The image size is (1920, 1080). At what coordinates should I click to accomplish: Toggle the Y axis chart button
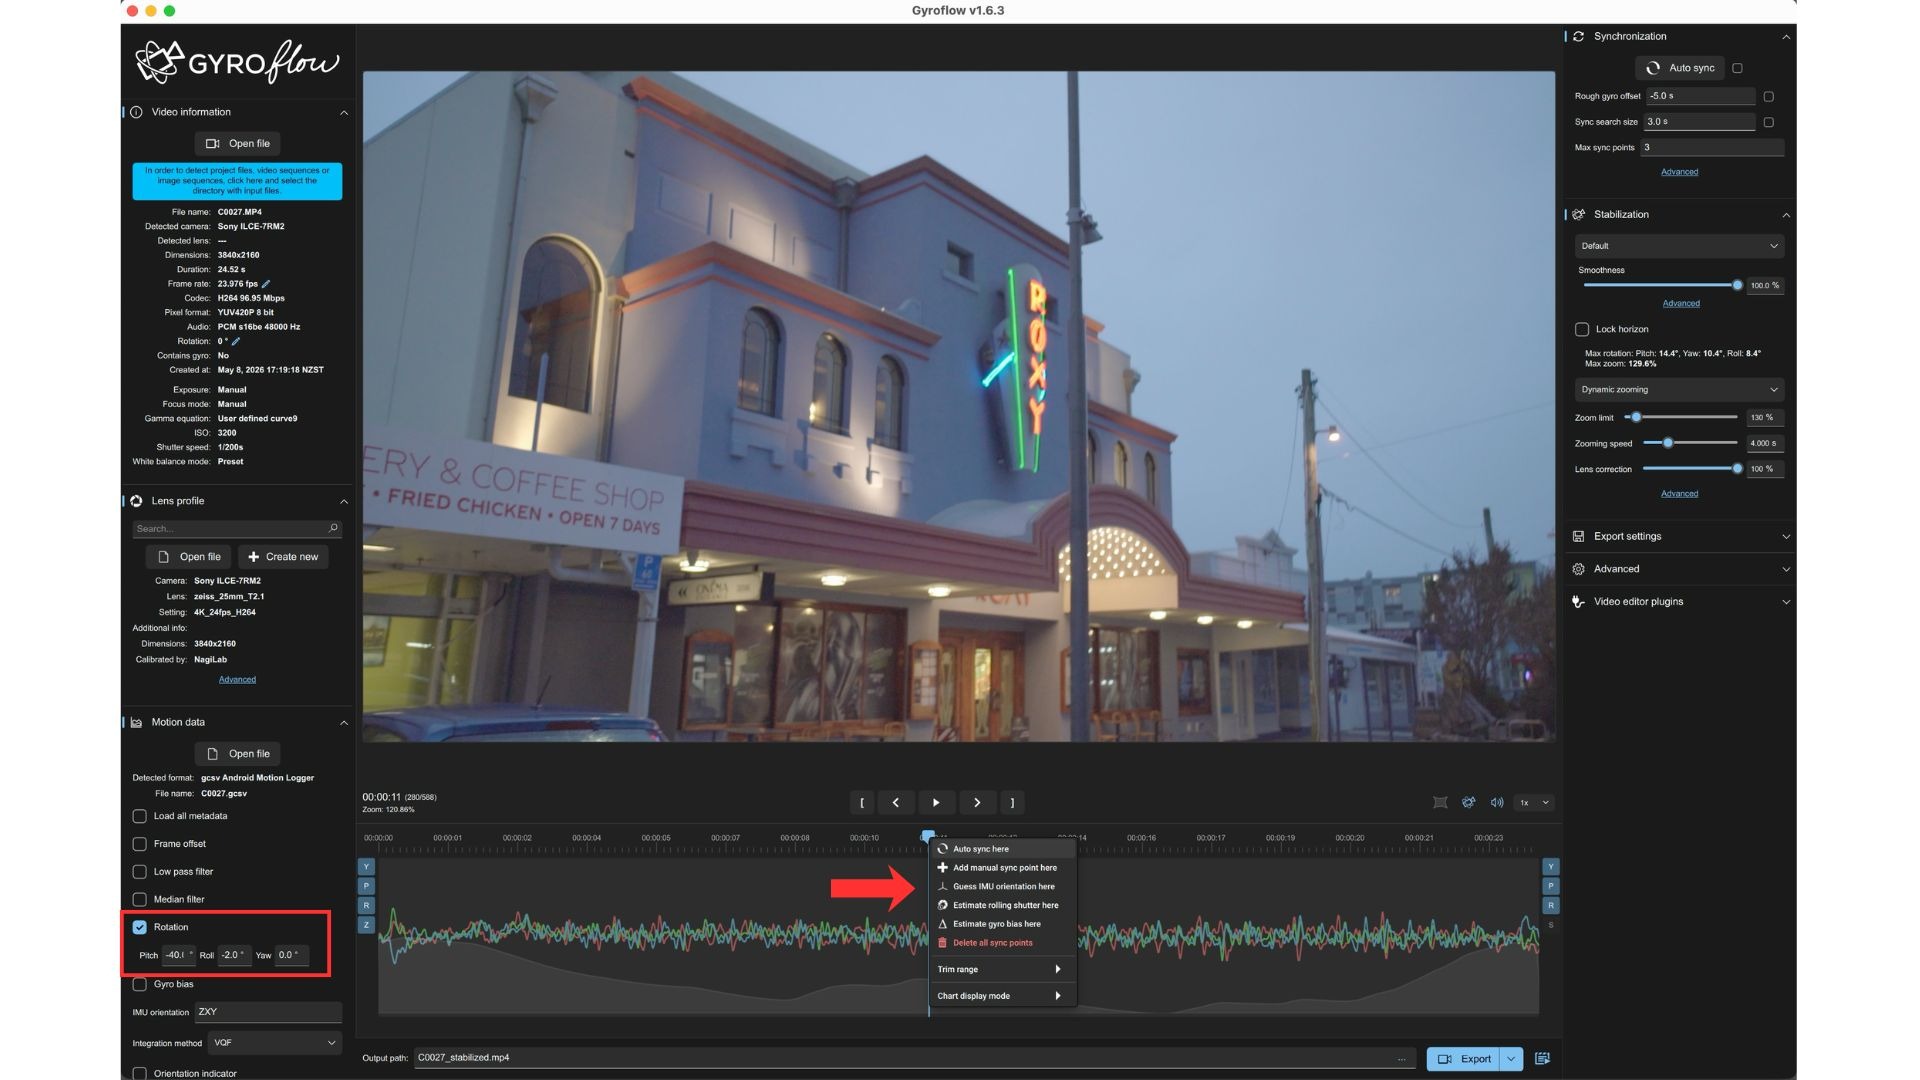(x=366, y=867)
